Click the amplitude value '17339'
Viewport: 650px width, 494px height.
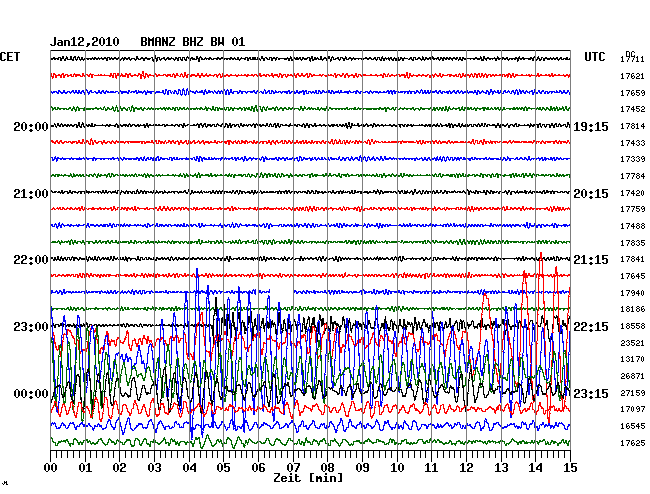(x=633, y=159)
